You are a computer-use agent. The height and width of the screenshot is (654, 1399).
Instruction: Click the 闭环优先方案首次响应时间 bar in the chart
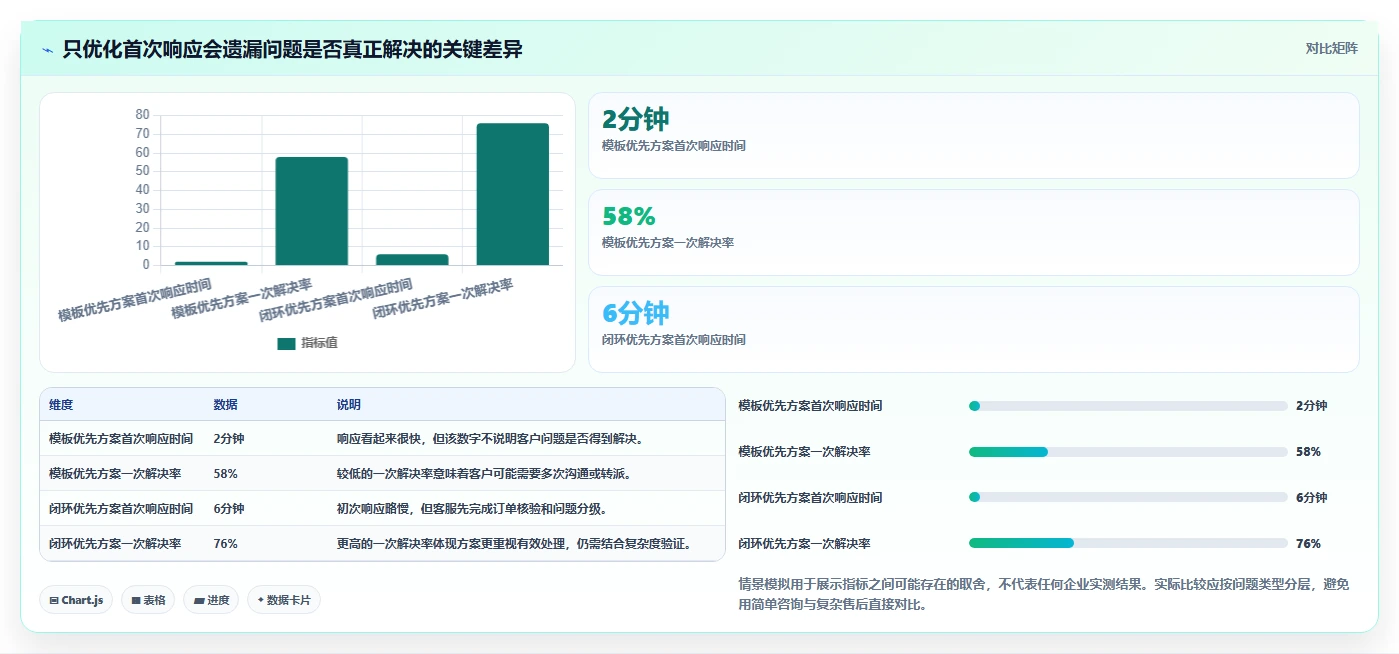click(412, 260)
